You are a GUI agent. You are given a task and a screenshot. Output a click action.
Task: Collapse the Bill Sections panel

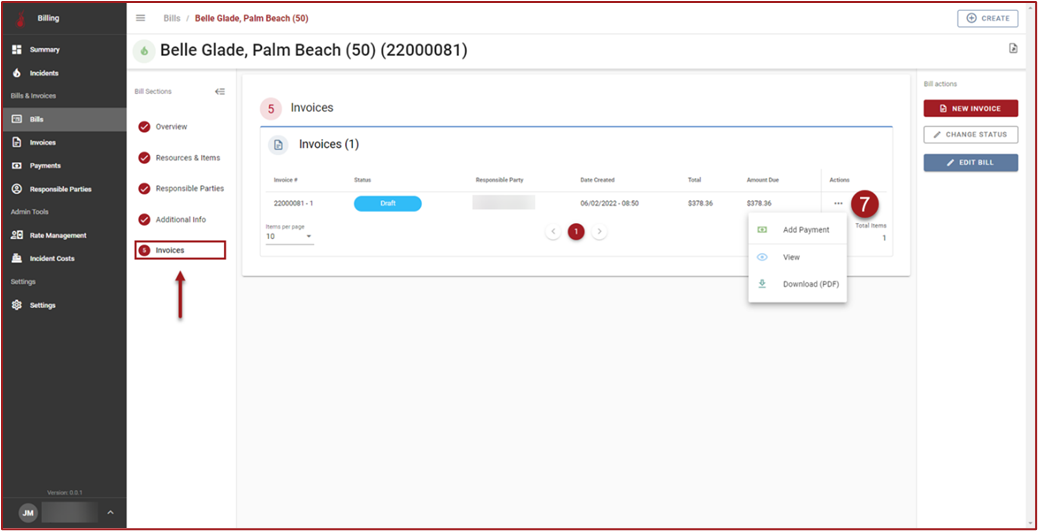click(x=220, y=91)
